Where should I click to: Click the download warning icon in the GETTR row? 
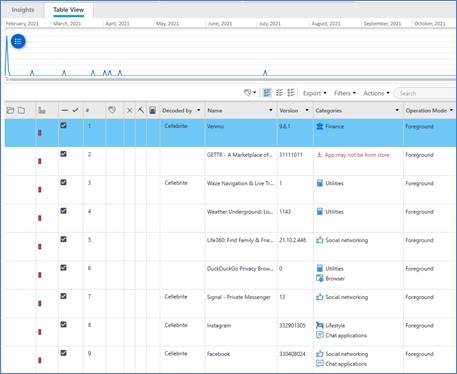click(319, 155)
